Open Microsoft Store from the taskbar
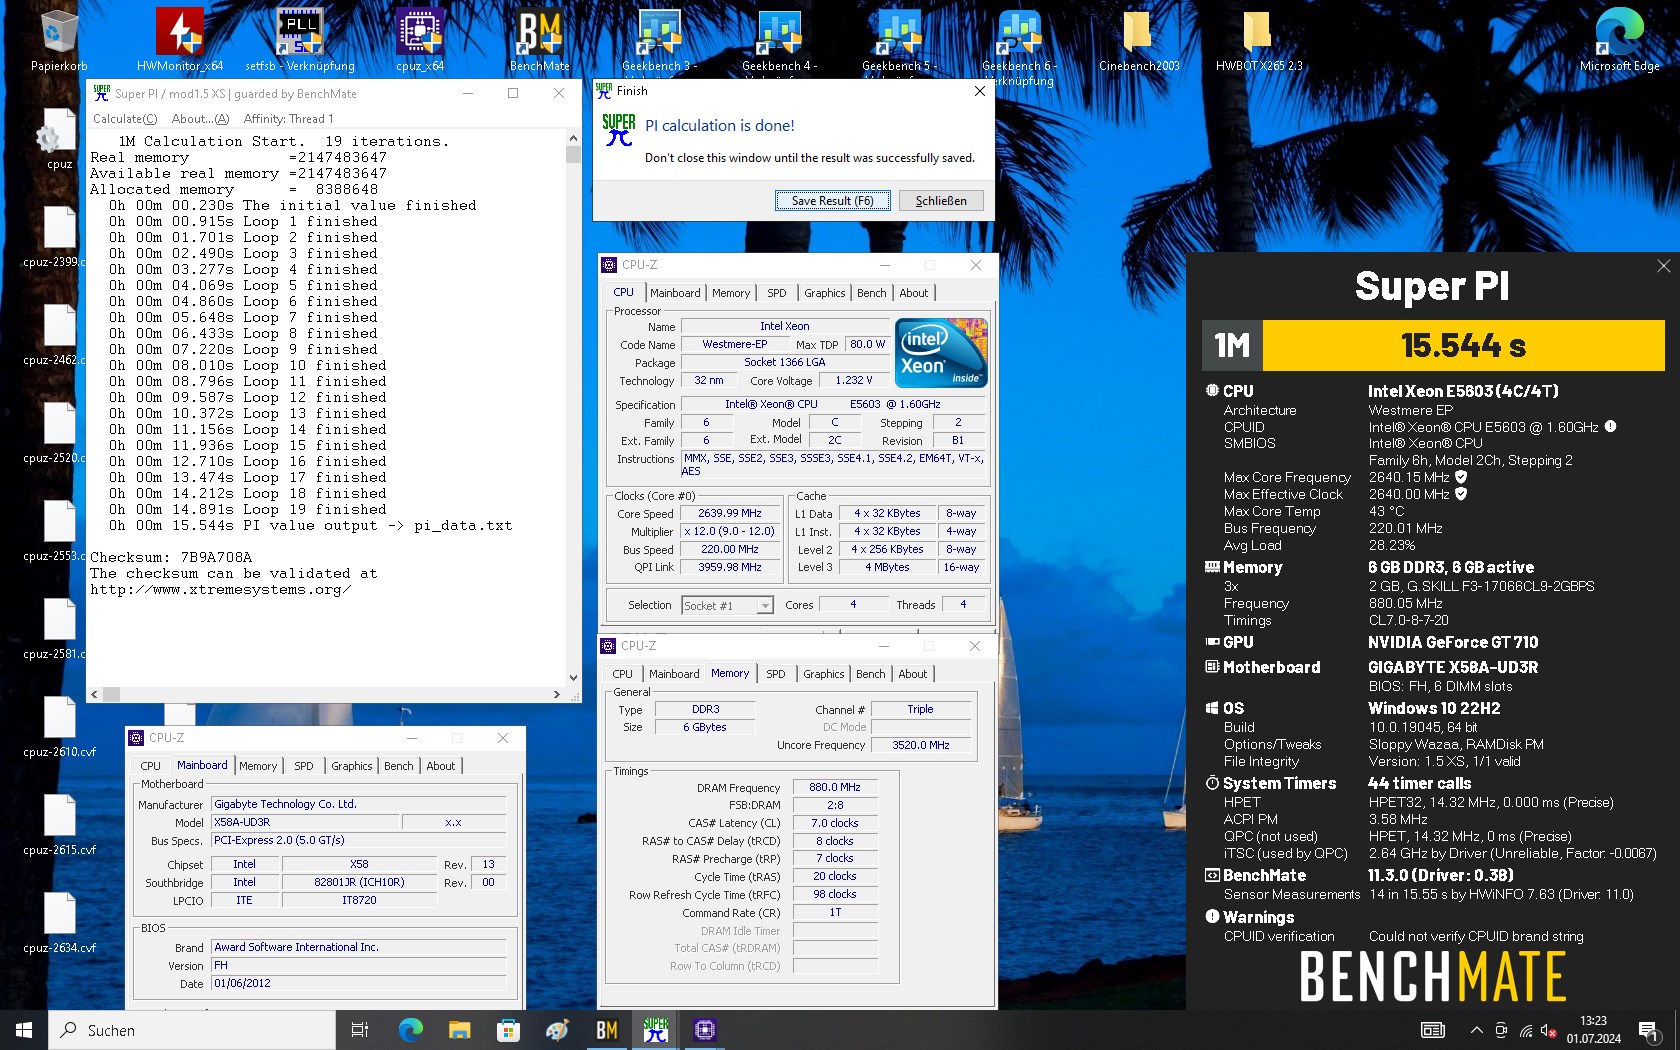 (x=508, y=1030)
